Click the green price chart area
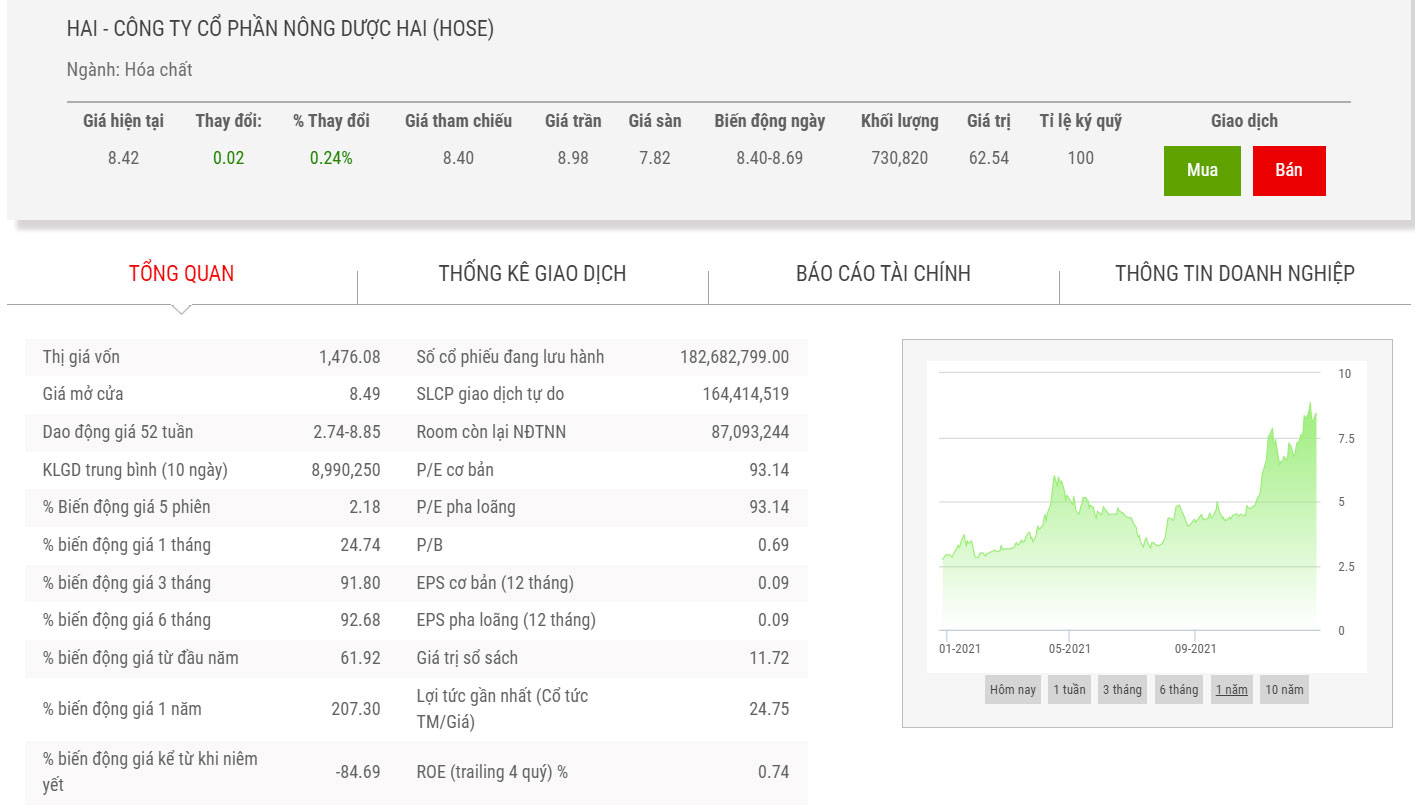 [x=1128, y=560]
